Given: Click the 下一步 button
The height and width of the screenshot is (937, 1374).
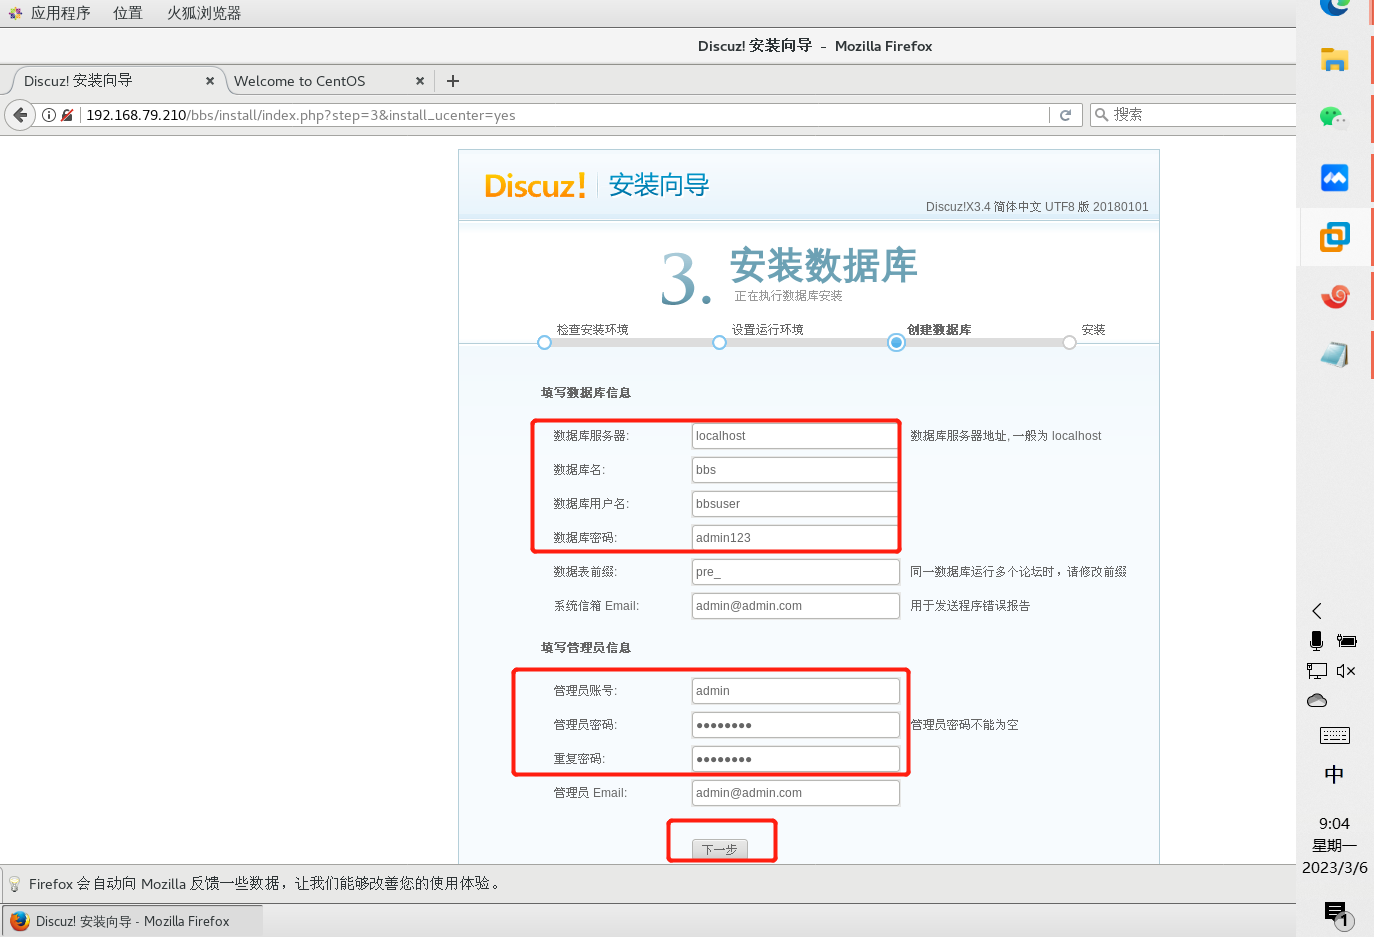Looking at the screenshot, I should (x=720, y=849).
